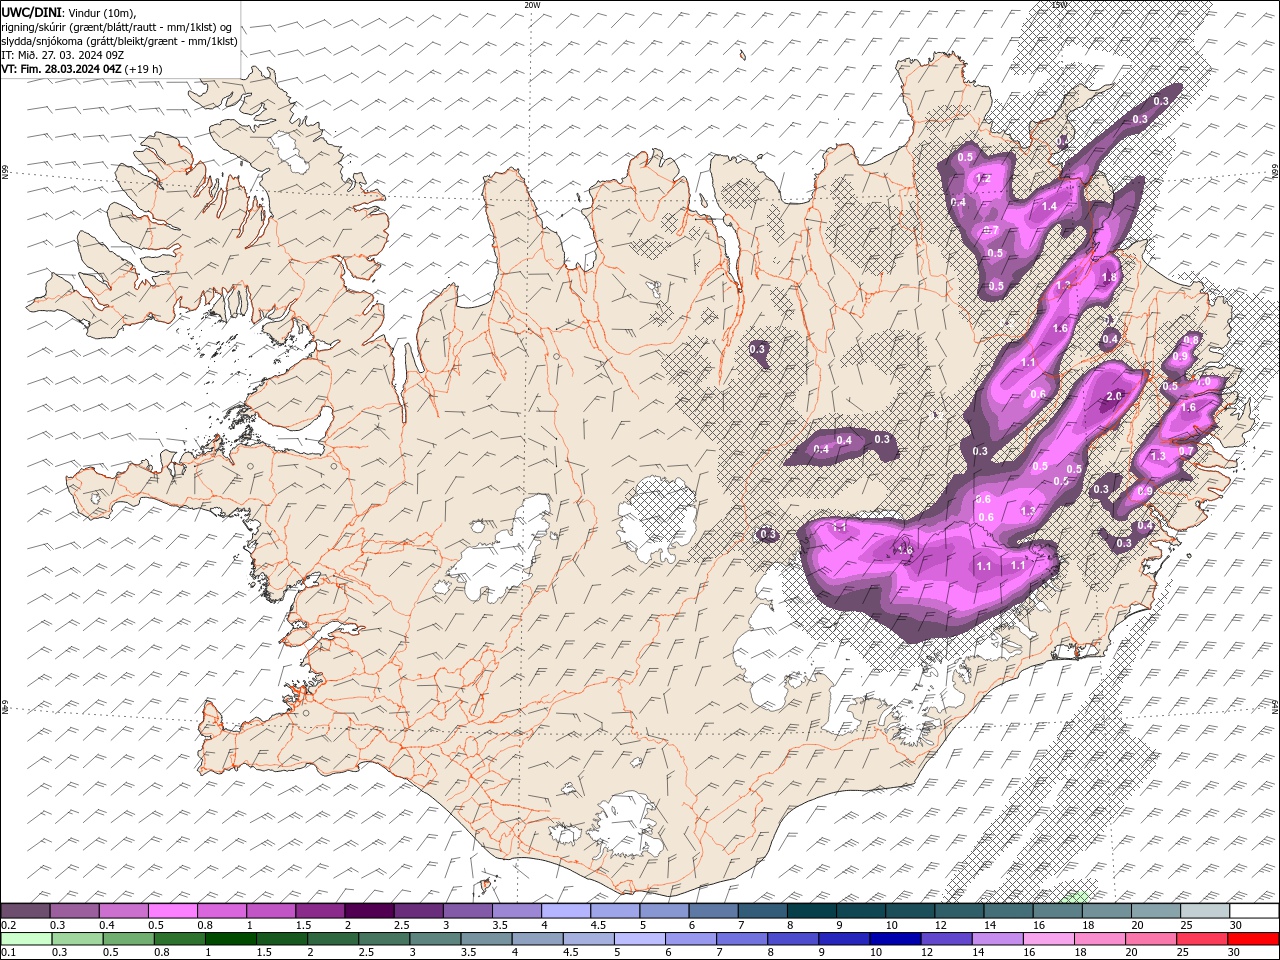
Task: Pick the light purple 14 rain legend swatch
Action: coord(996,939)
